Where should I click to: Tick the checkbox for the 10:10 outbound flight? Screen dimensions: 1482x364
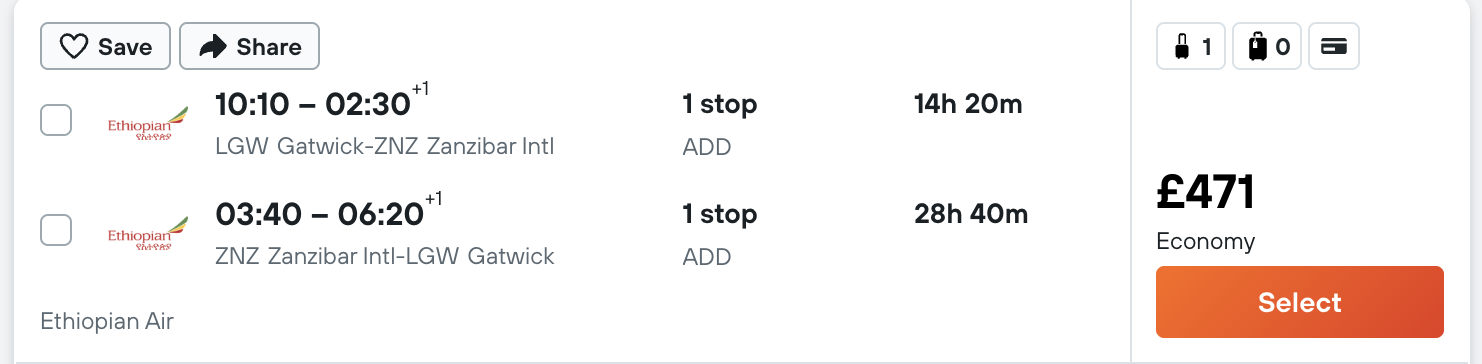[56, 120]
